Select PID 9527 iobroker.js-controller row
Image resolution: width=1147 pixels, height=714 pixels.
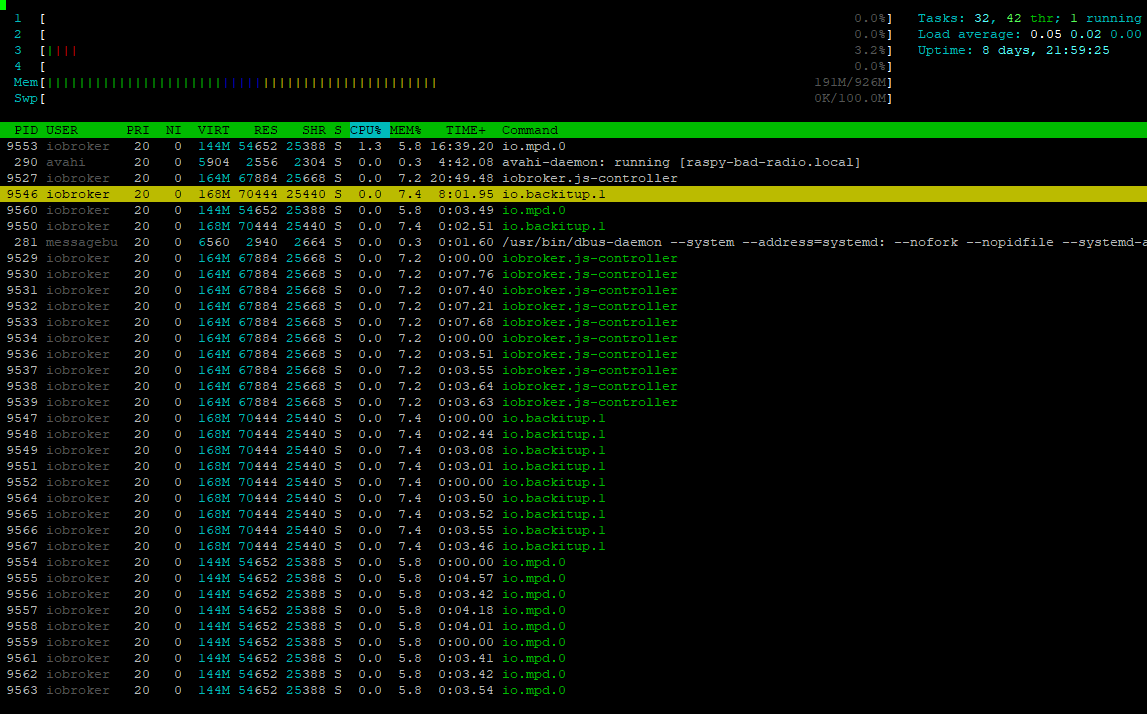click(574, 178)
